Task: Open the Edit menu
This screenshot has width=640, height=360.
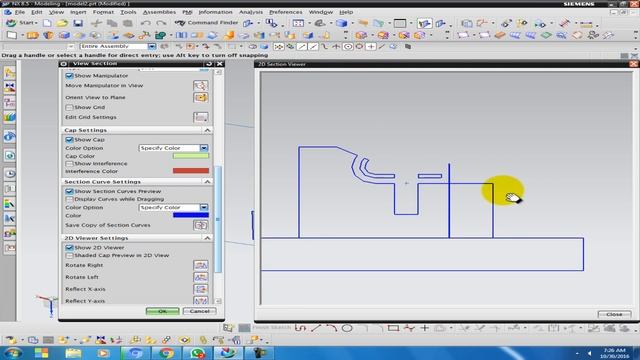Action: [37, 12]
